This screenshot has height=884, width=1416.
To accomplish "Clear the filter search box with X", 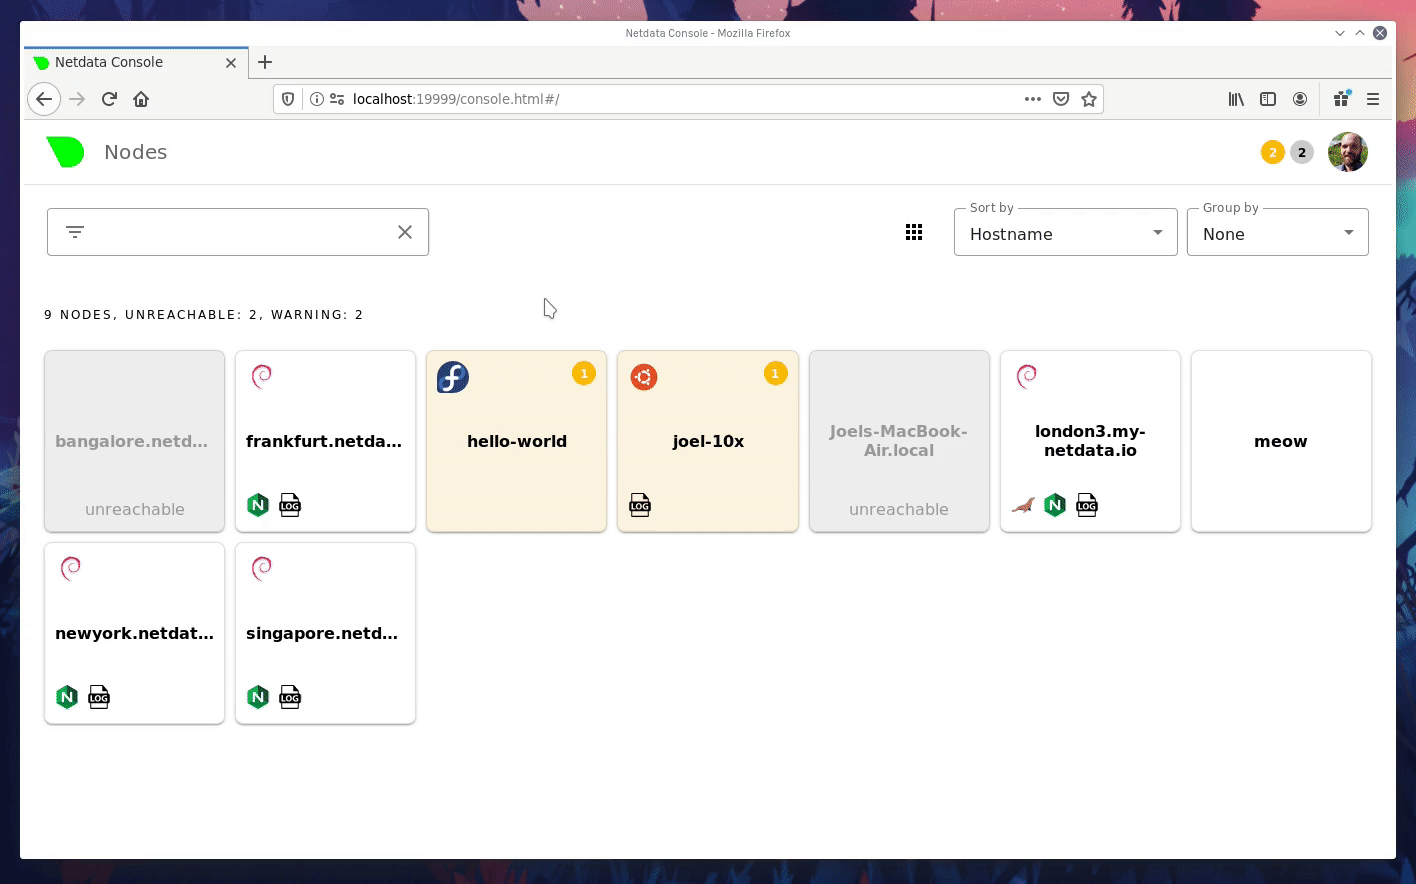I will pyautogui.click(x=405, y=232).
